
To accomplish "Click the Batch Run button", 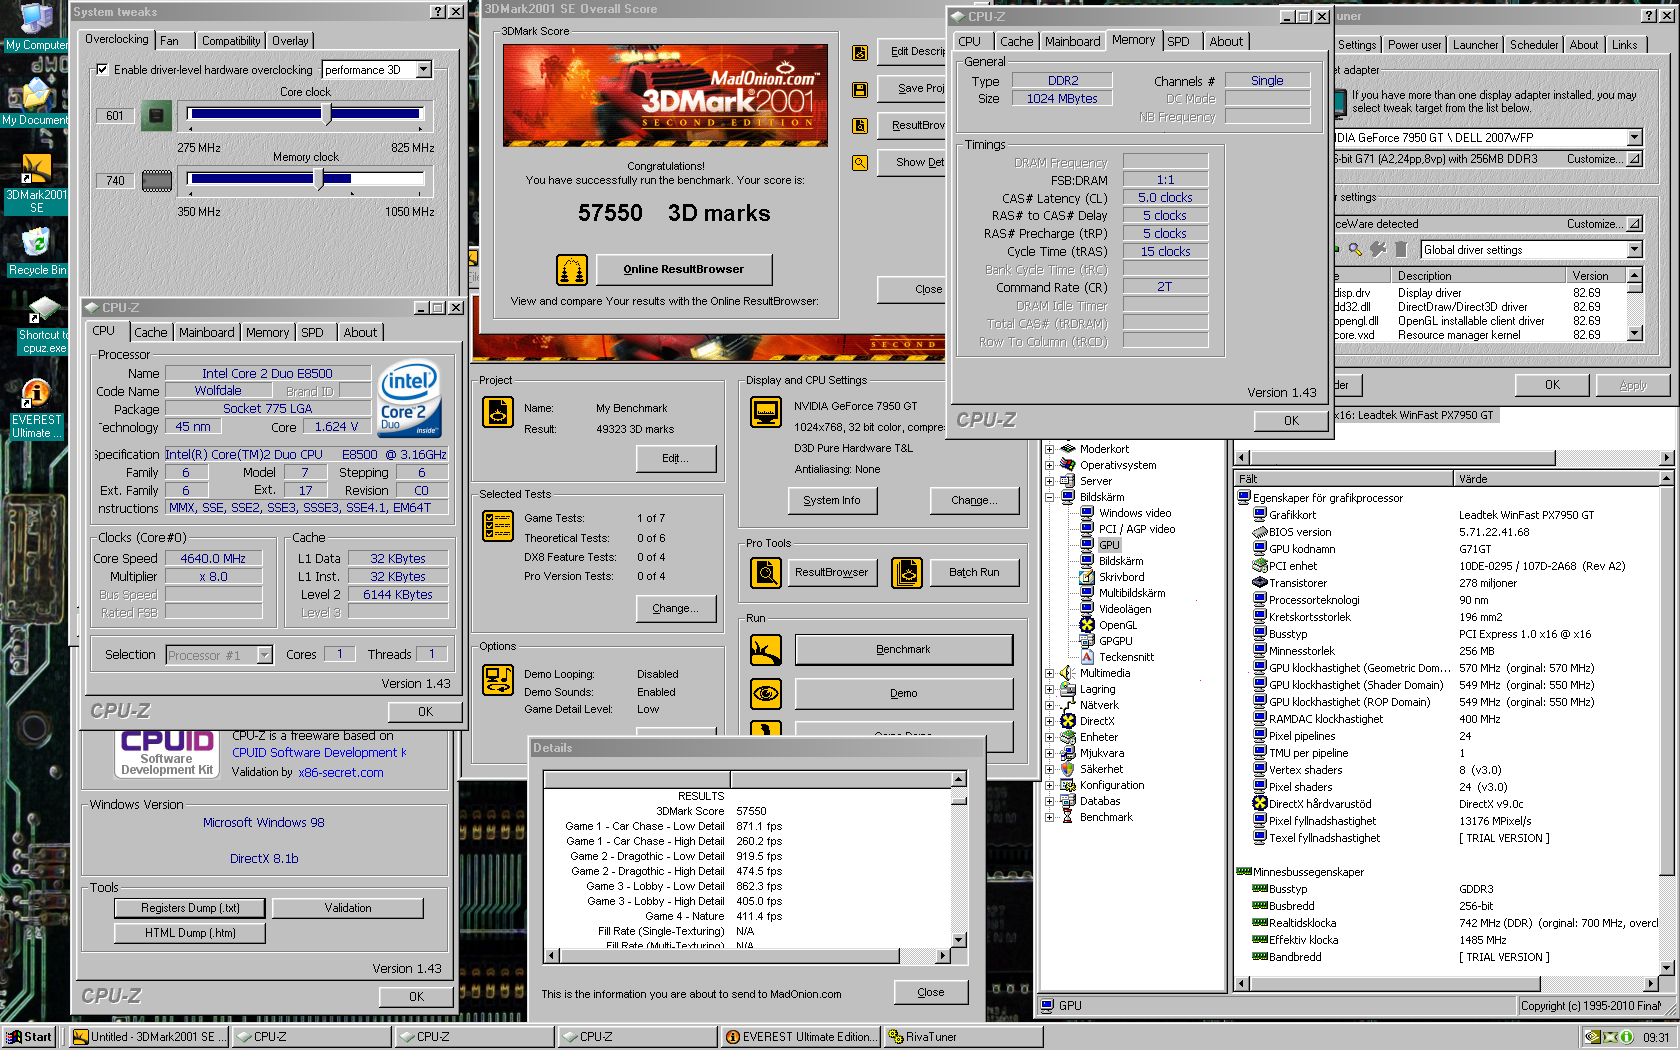I will pos(974,573).
